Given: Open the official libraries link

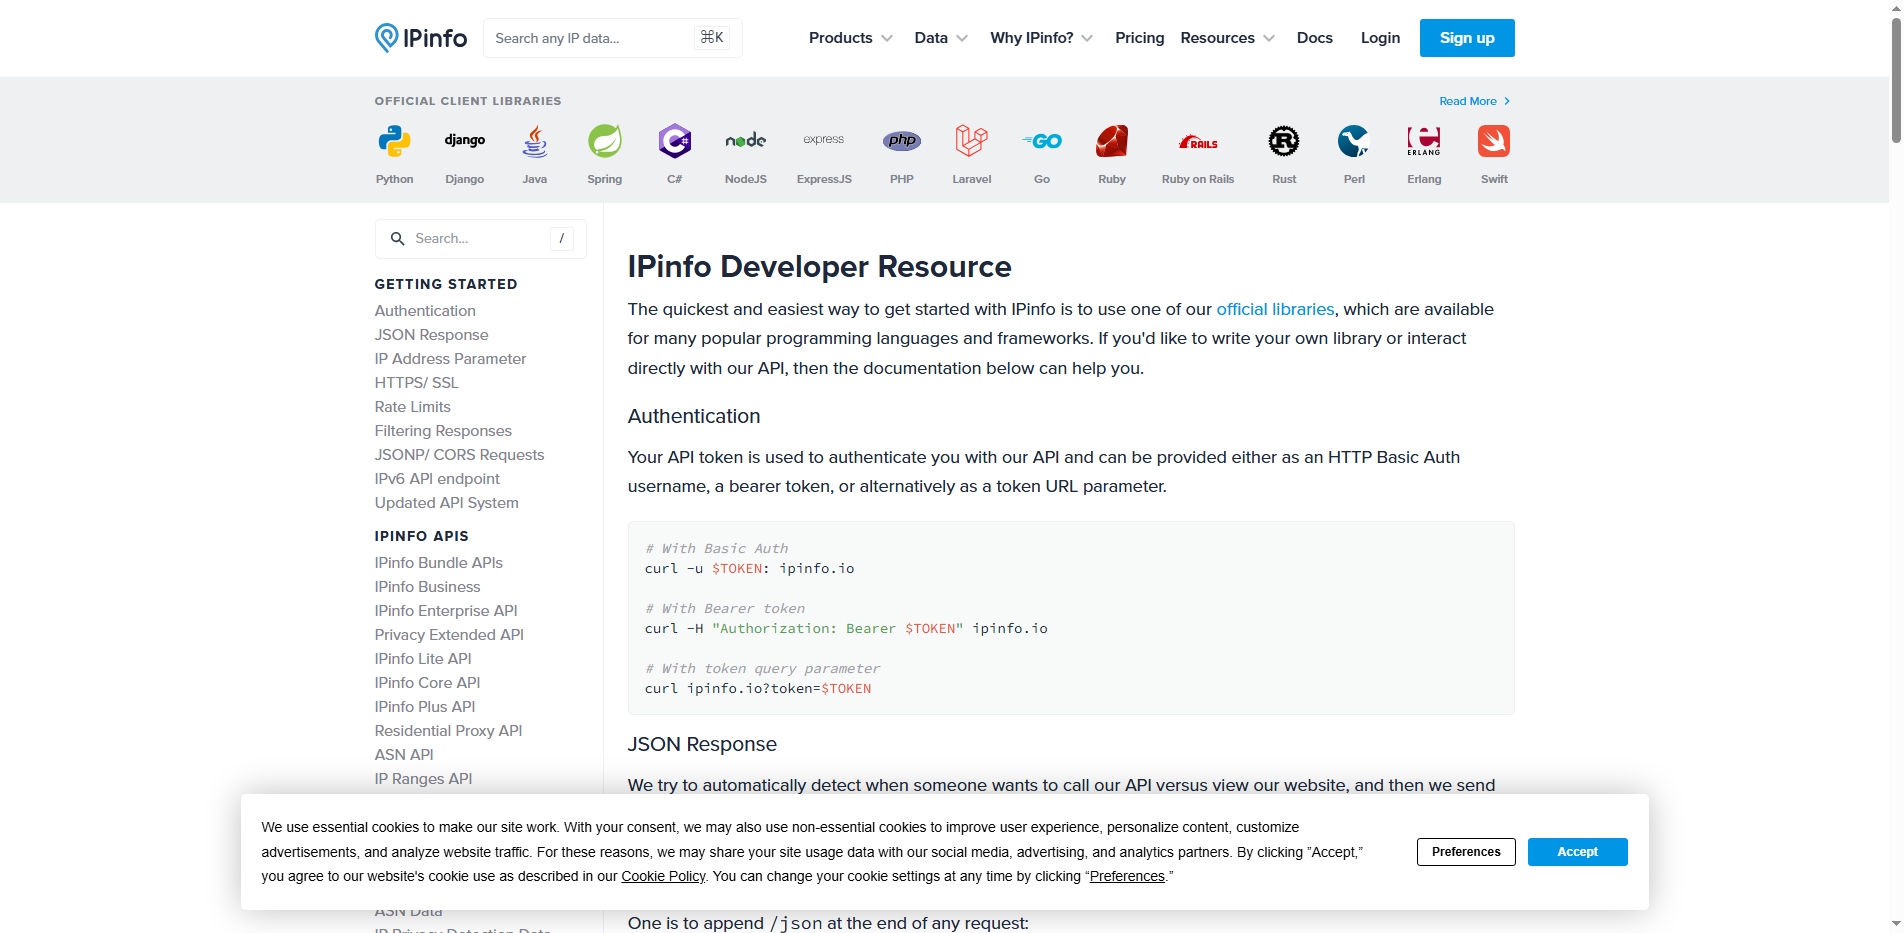Looking at the screenshot, I should click(x=1275, y=309).
